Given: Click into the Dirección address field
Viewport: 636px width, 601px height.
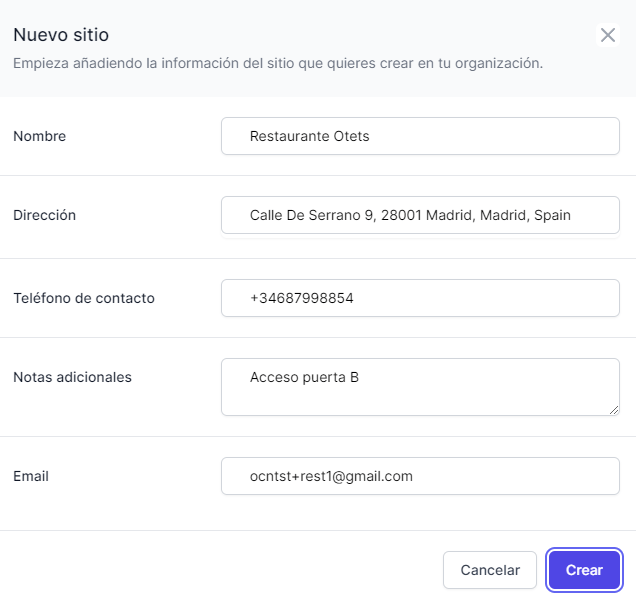Looking at the screenshot, I should (600, 215).
